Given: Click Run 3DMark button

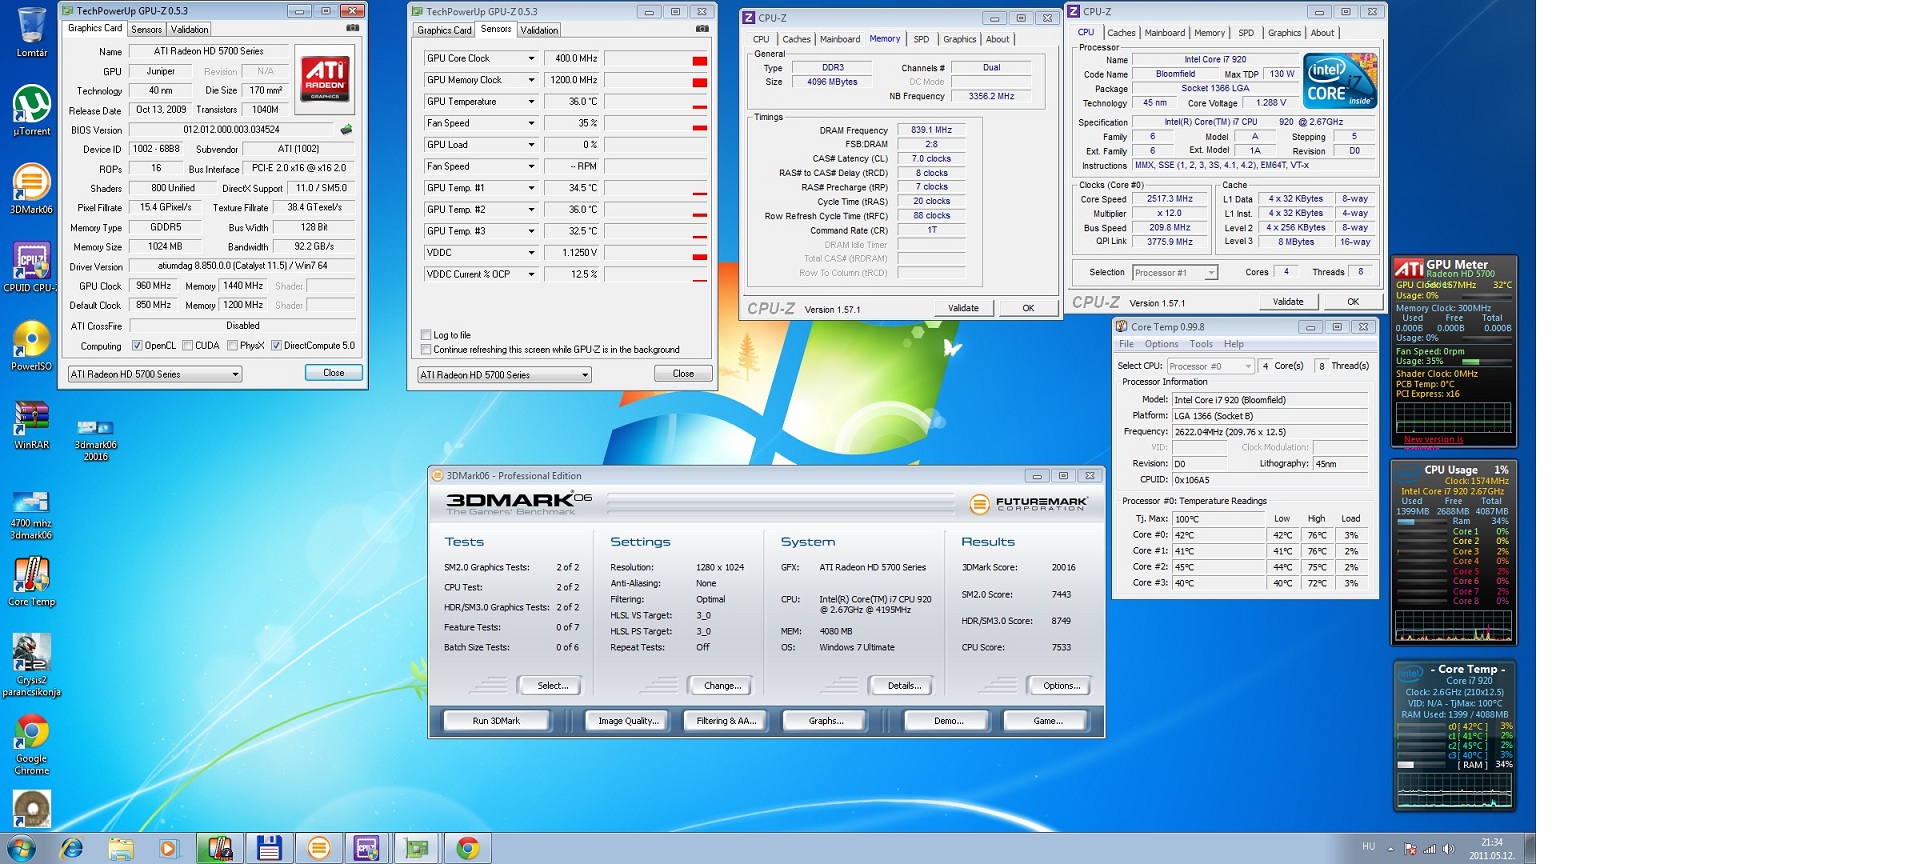Looking at the screenshot, I should 497,721.
